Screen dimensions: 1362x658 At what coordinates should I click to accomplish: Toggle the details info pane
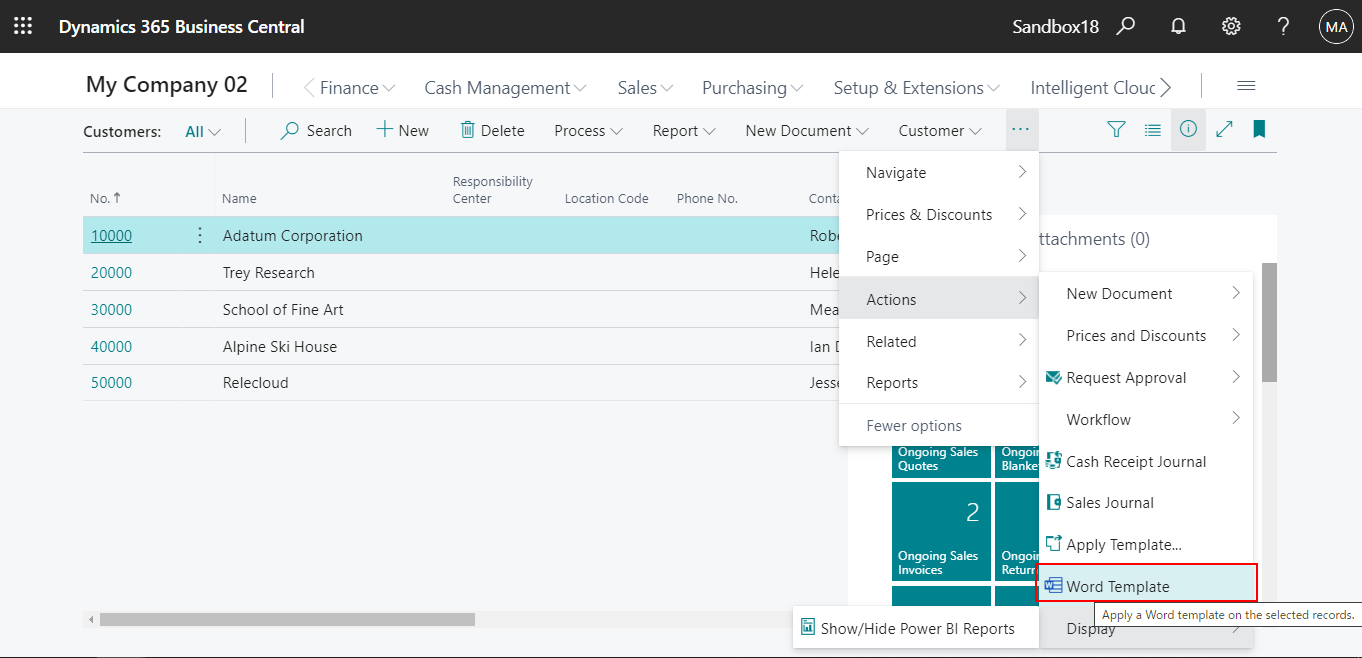tap(1188, 130)
